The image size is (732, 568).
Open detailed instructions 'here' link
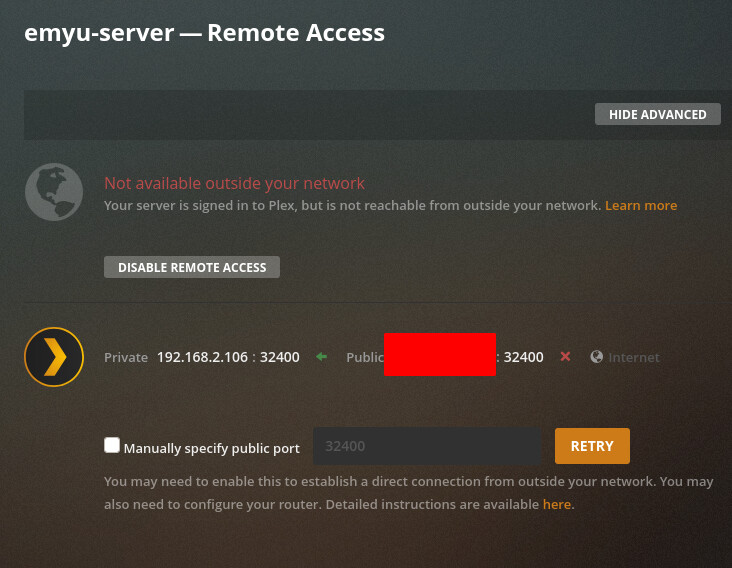point(556,505)
